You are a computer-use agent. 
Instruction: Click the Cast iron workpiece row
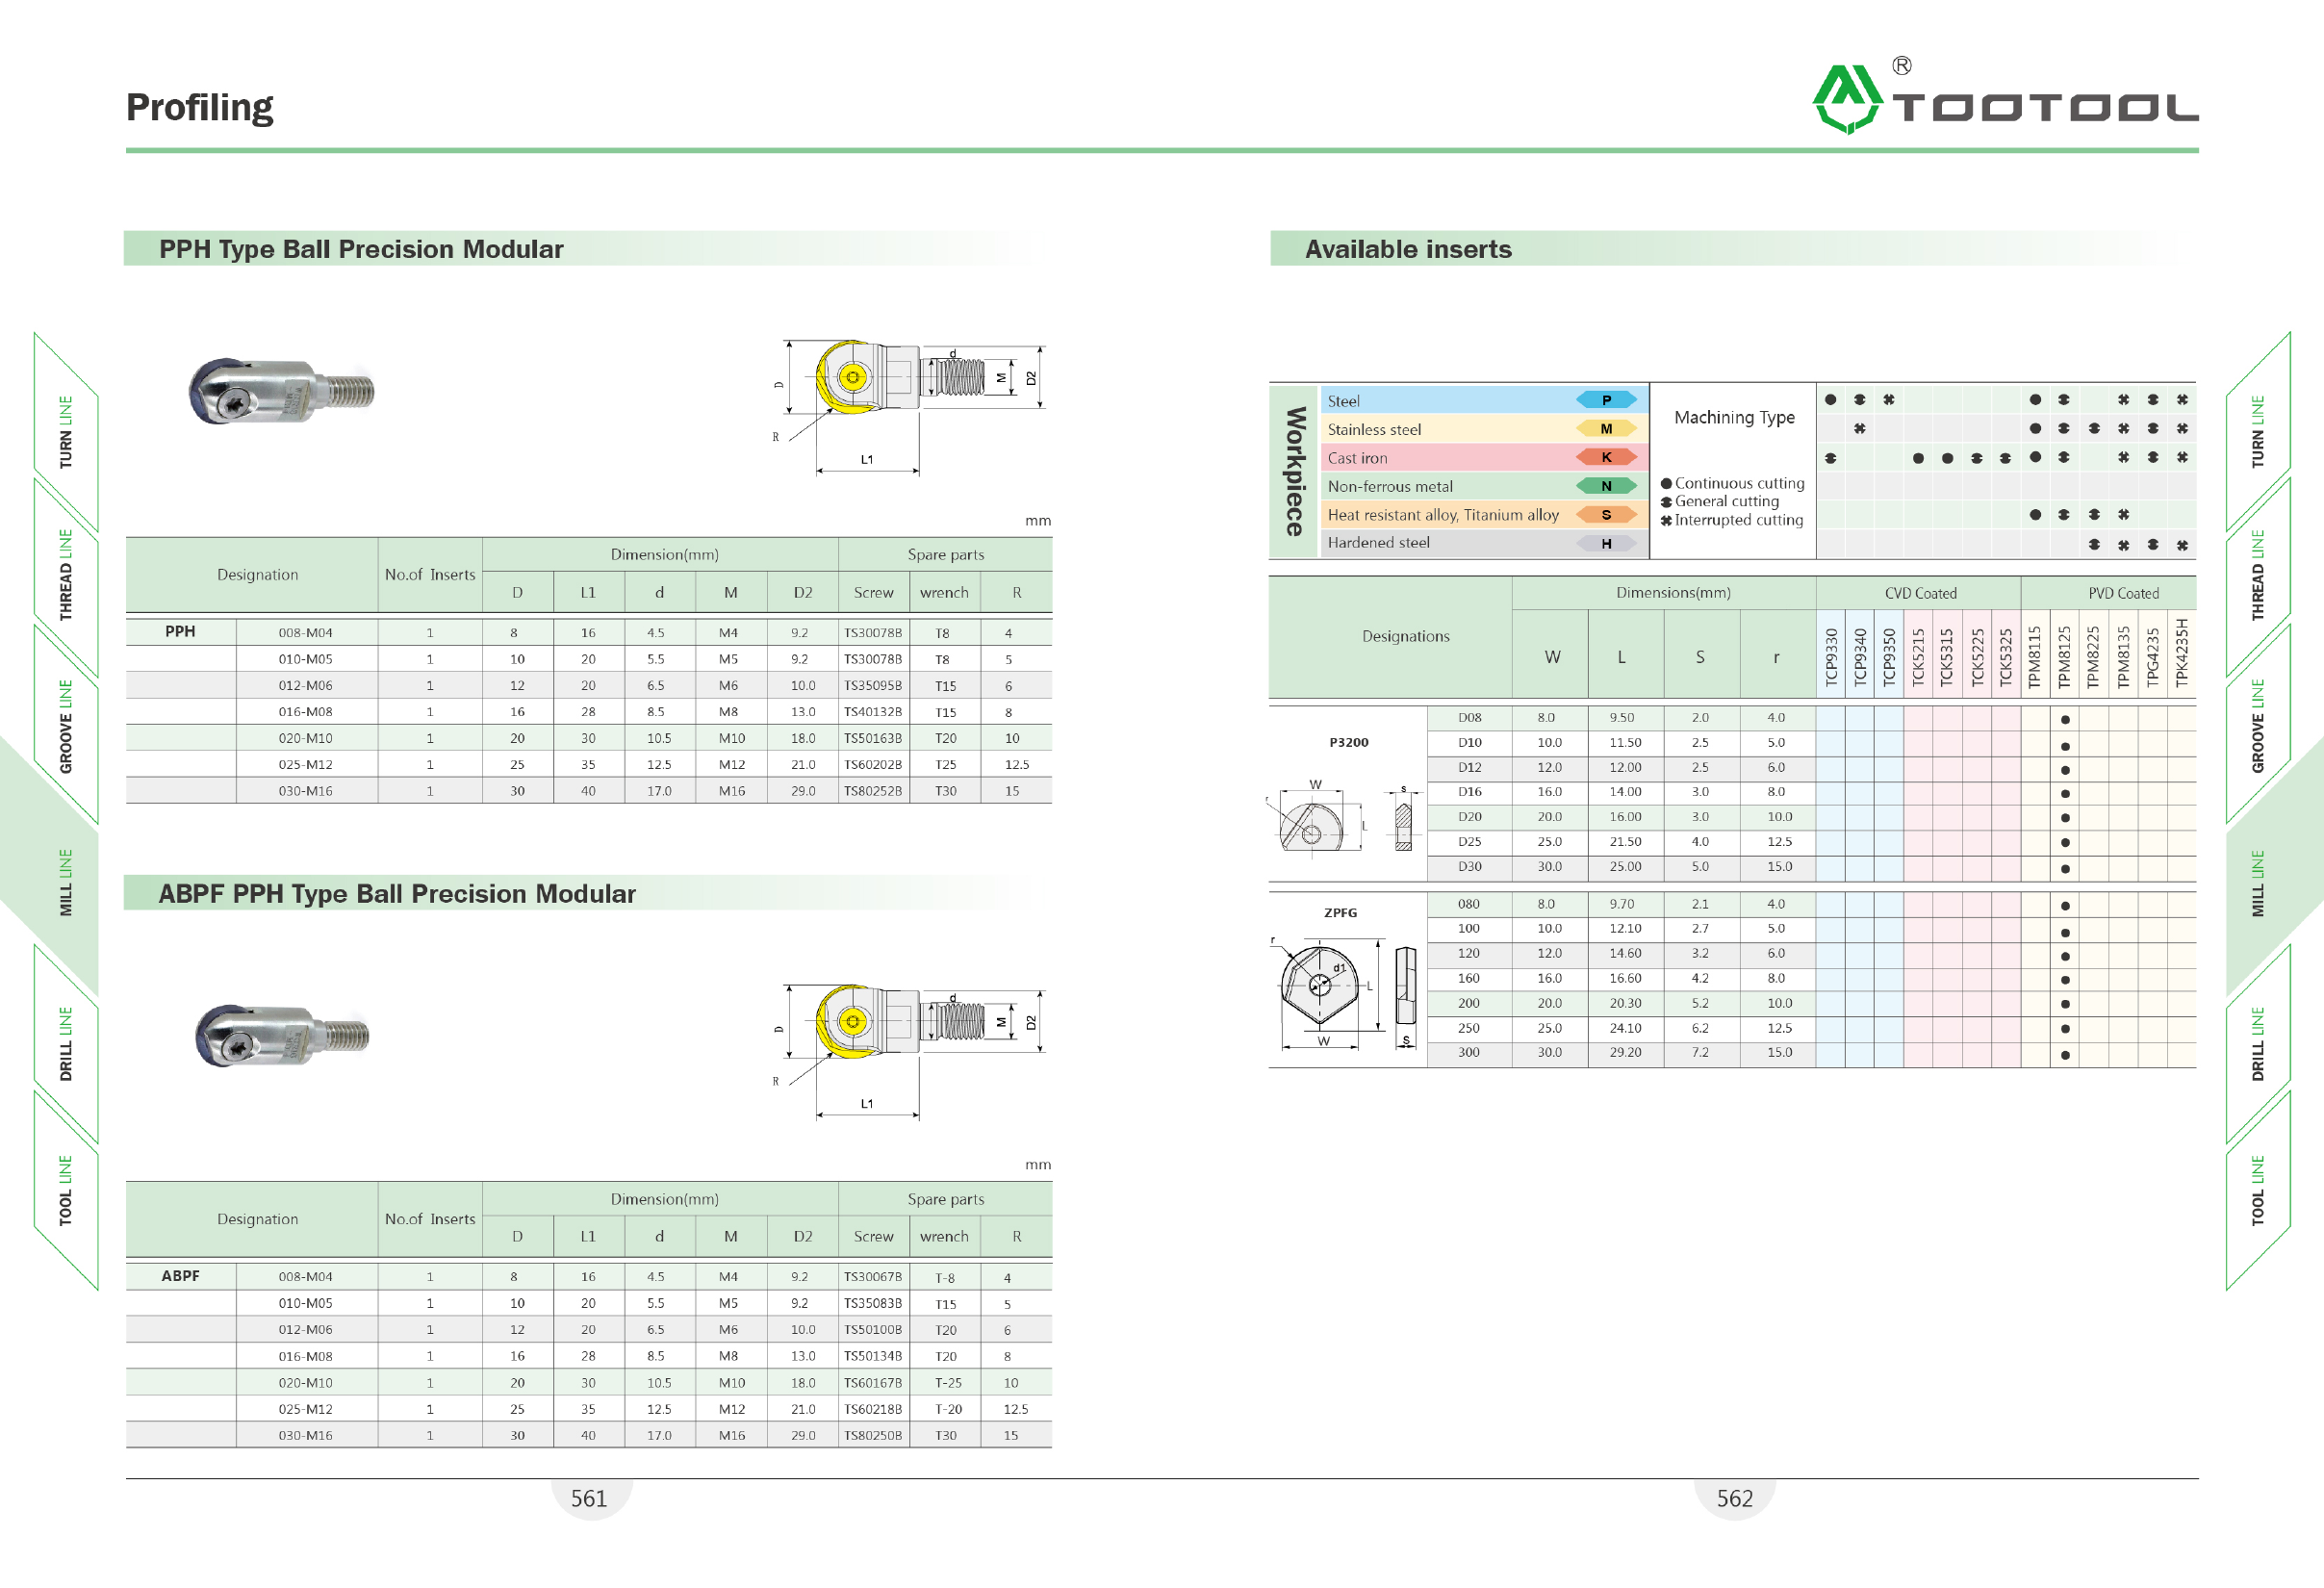pos(1484,457)
